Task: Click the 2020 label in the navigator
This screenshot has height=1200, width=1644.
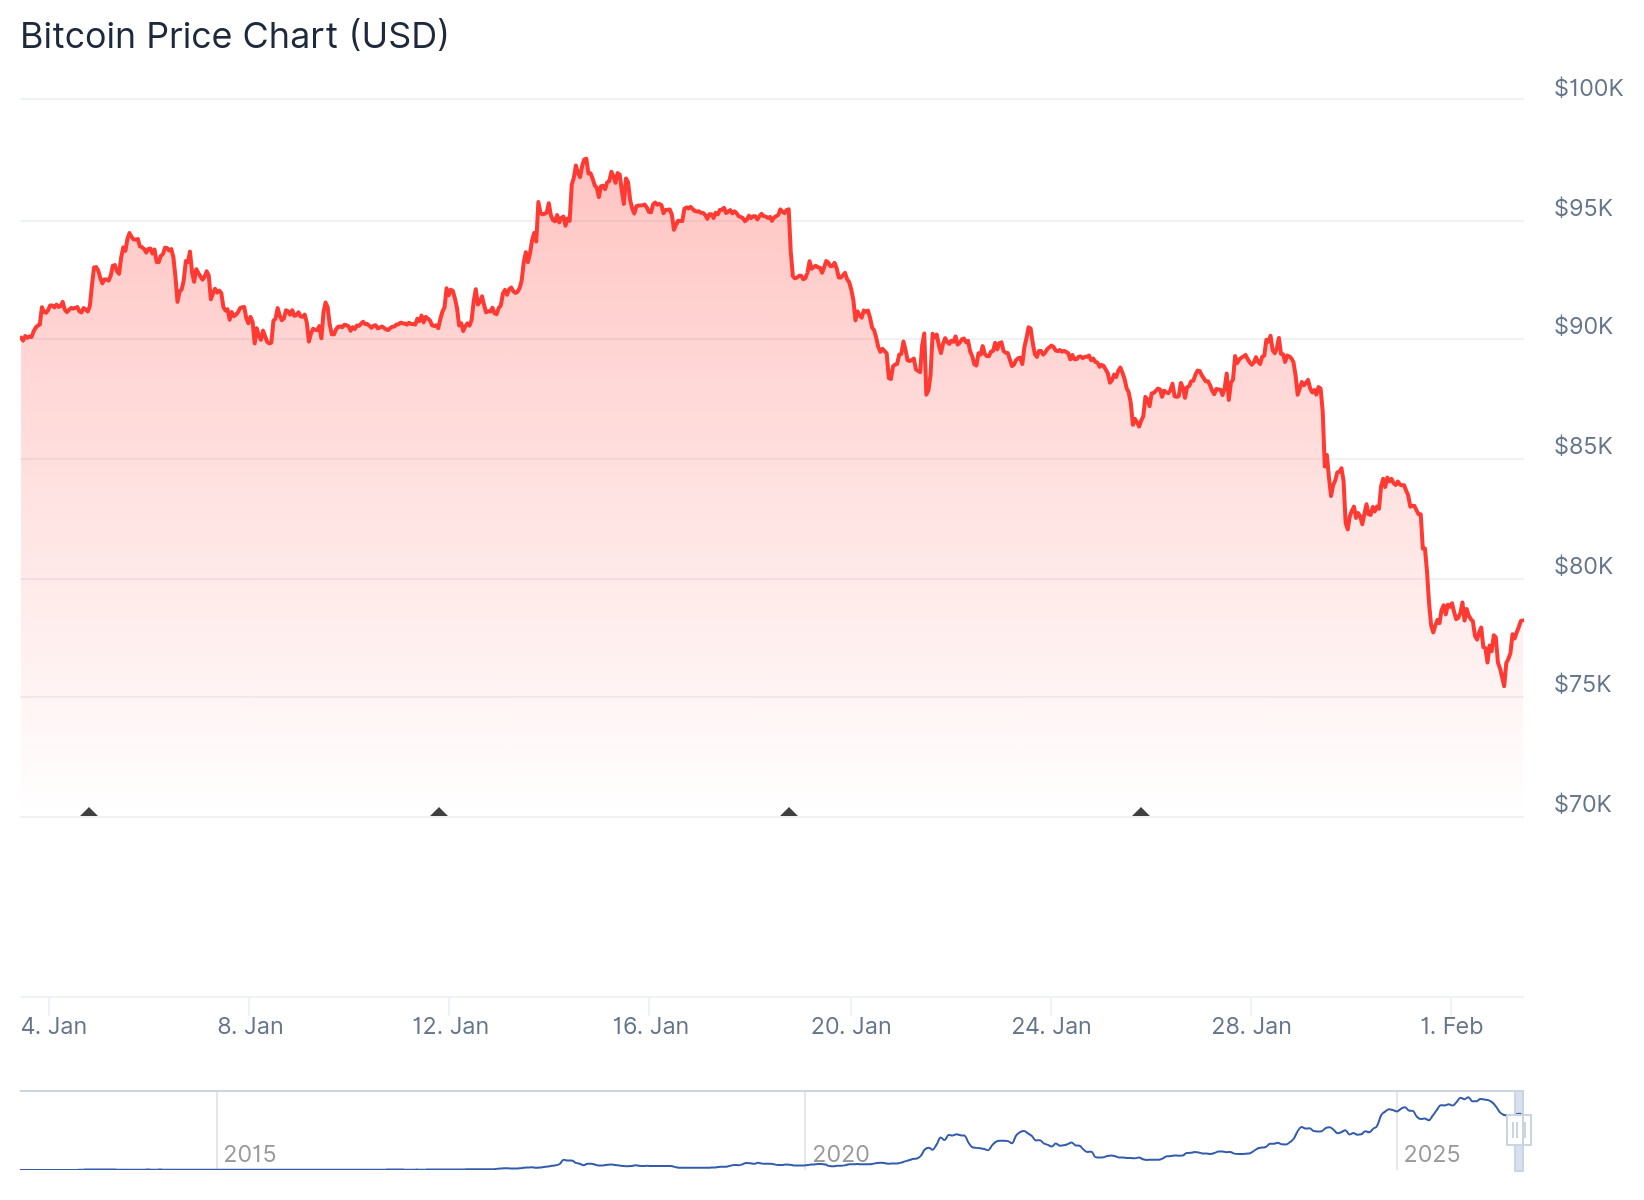Action: point(841,1154)
